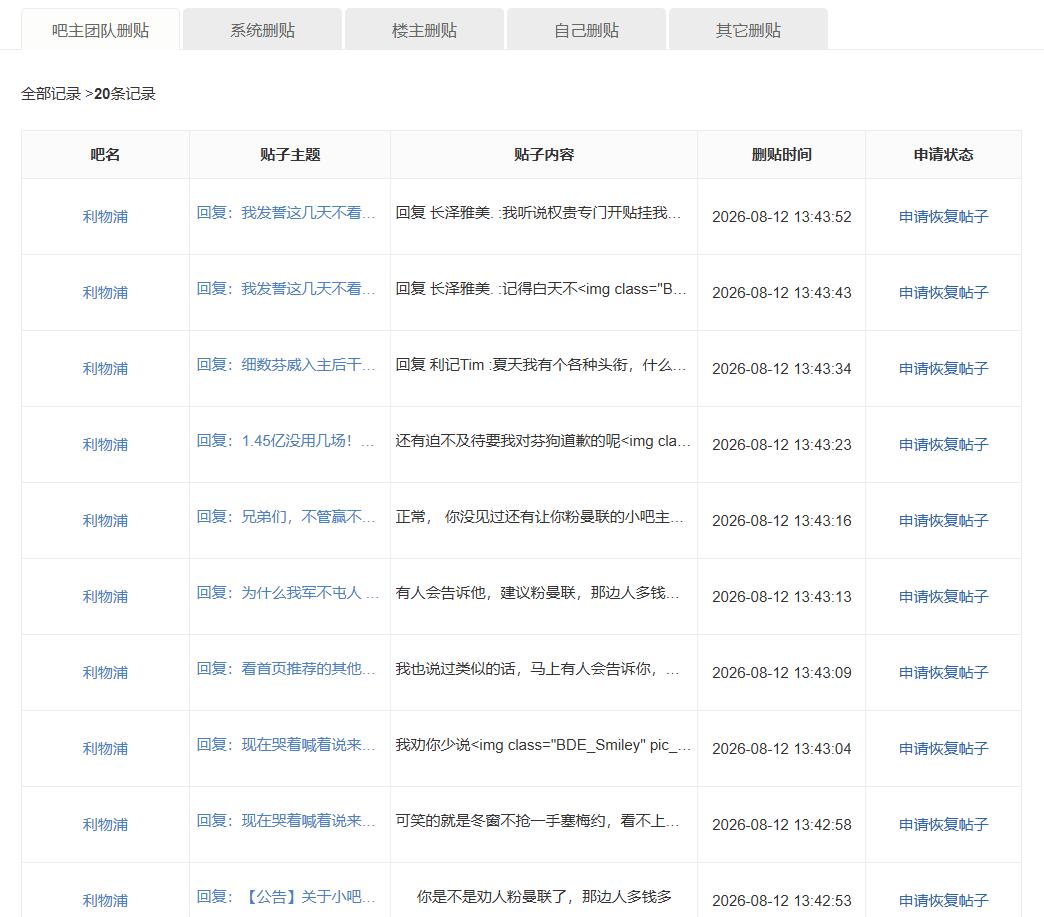This screenshot has width=1044, height=917.
Task: Click the timestamp 2026-08-12 13:43:23
Action: pyautogui.click(x=782, y=444)
